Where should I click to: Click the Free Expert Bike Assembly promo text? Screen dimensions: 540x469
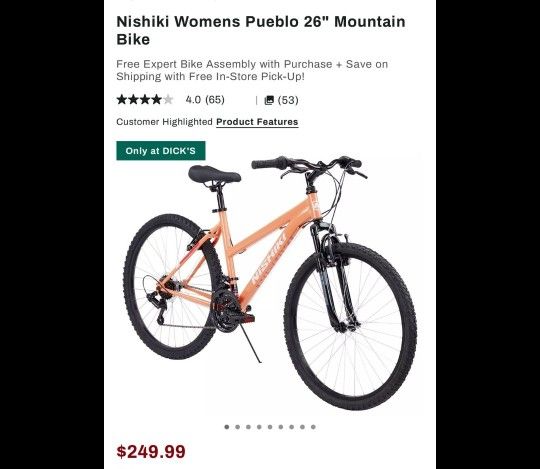(252, 70)
